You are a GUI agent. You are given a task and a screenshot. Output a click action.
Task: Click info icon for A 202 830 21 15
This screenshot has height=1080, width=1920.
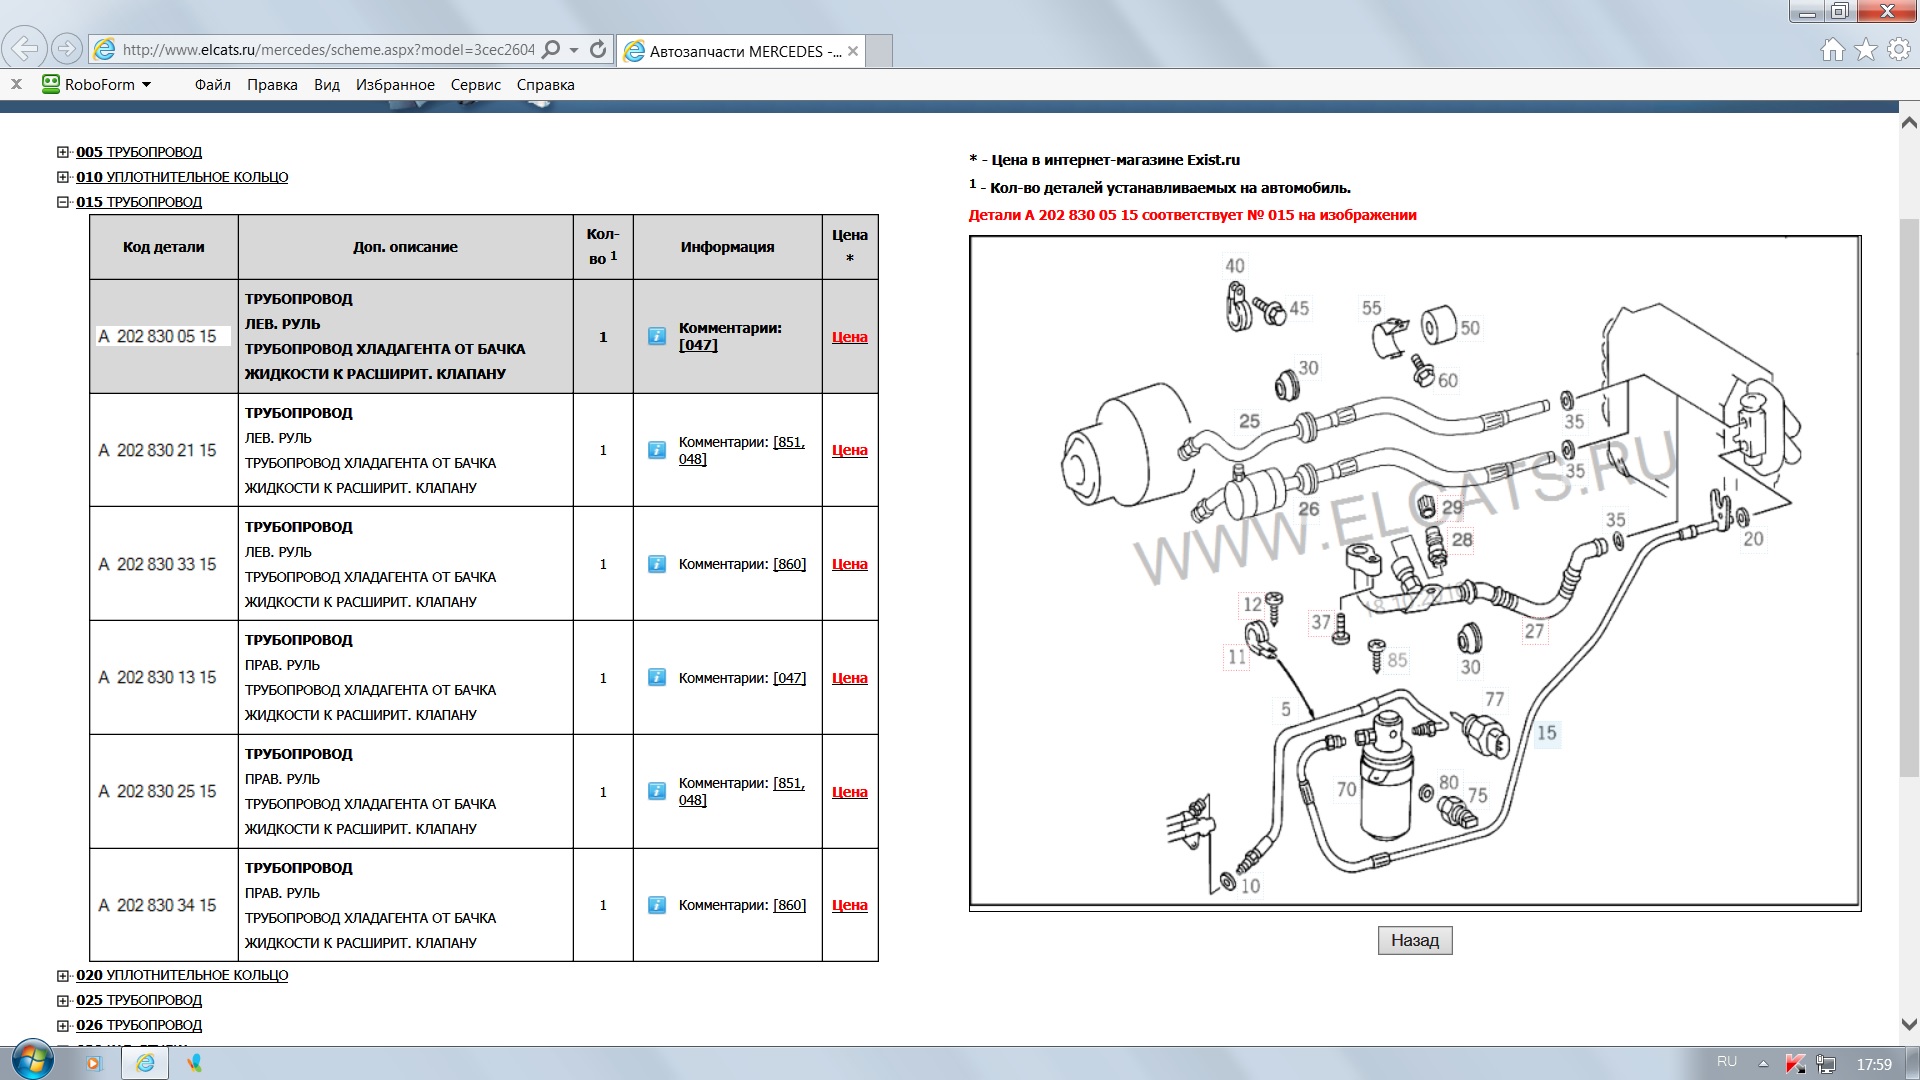point(657,450)
